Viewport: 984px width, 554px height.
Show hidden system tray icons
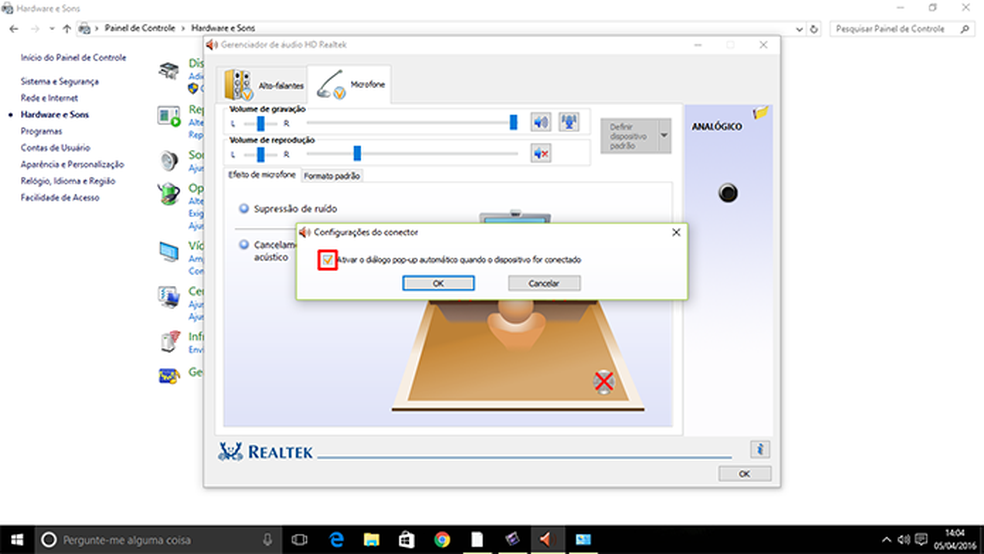pos(886,540)
